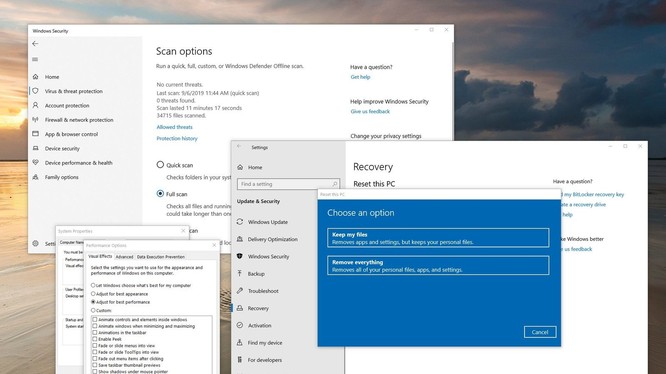
Task: Open the Data Execution Prevention tab
Action: pyautogui.click(x=161, y=257)
